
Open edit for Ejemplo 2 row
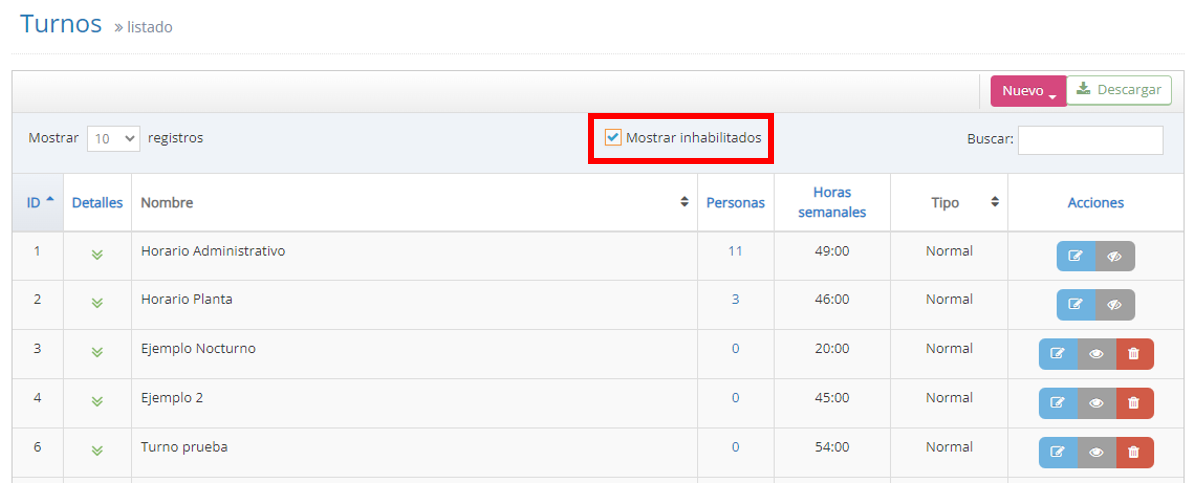click(x=1058, y=403)
